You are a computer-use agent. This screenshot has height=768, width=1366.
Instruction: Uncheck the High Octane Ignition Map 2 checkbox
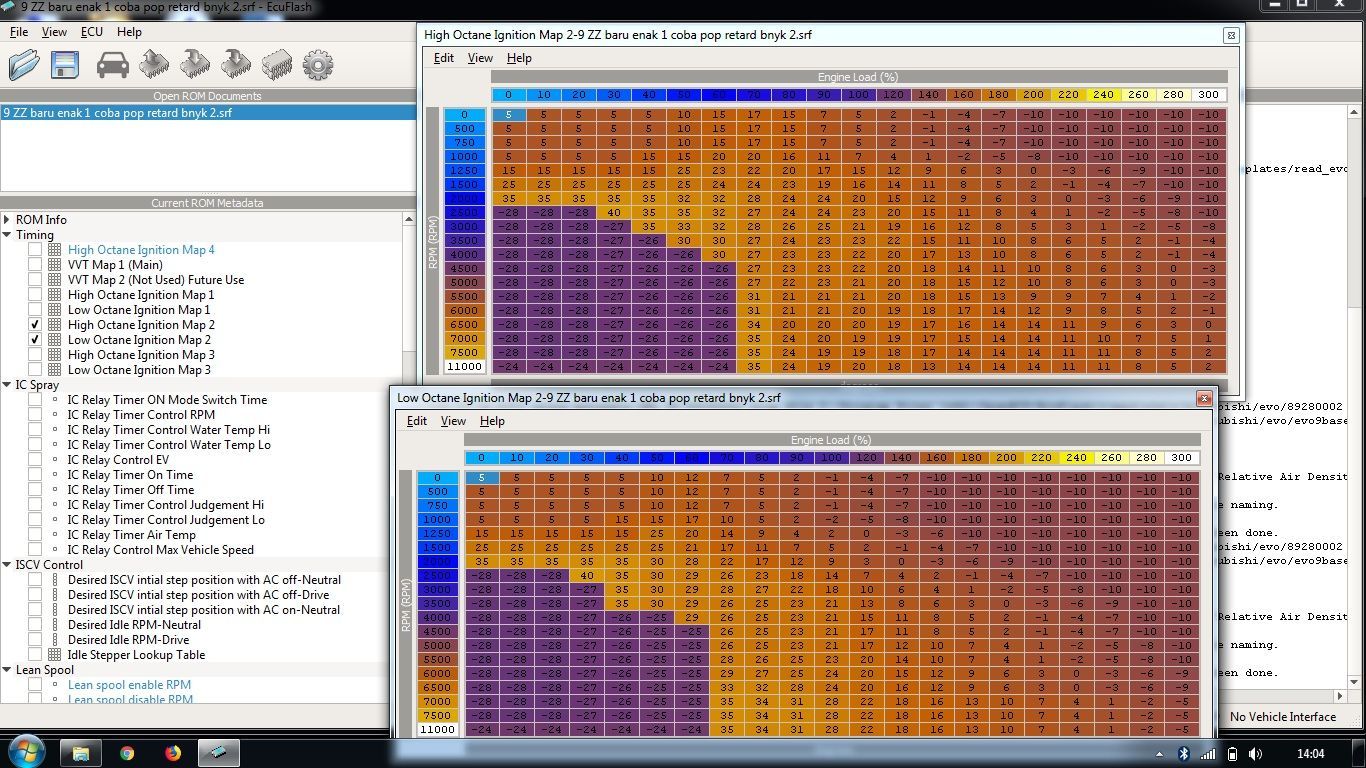click(35, 325)
